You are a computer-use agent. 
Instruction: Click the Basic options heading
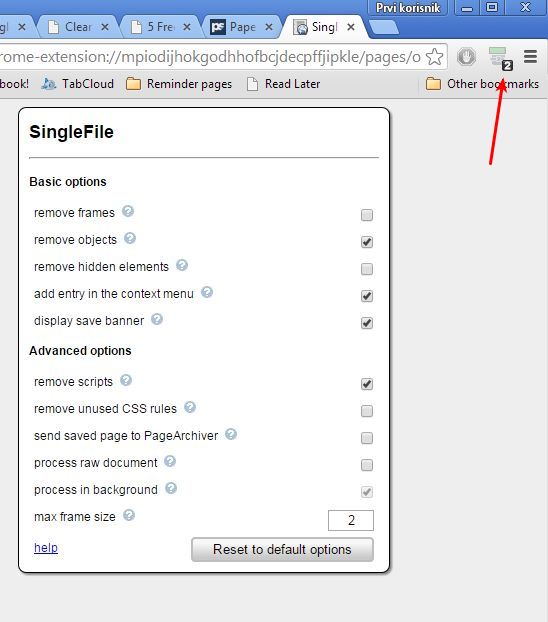click(x=68, y=182)
